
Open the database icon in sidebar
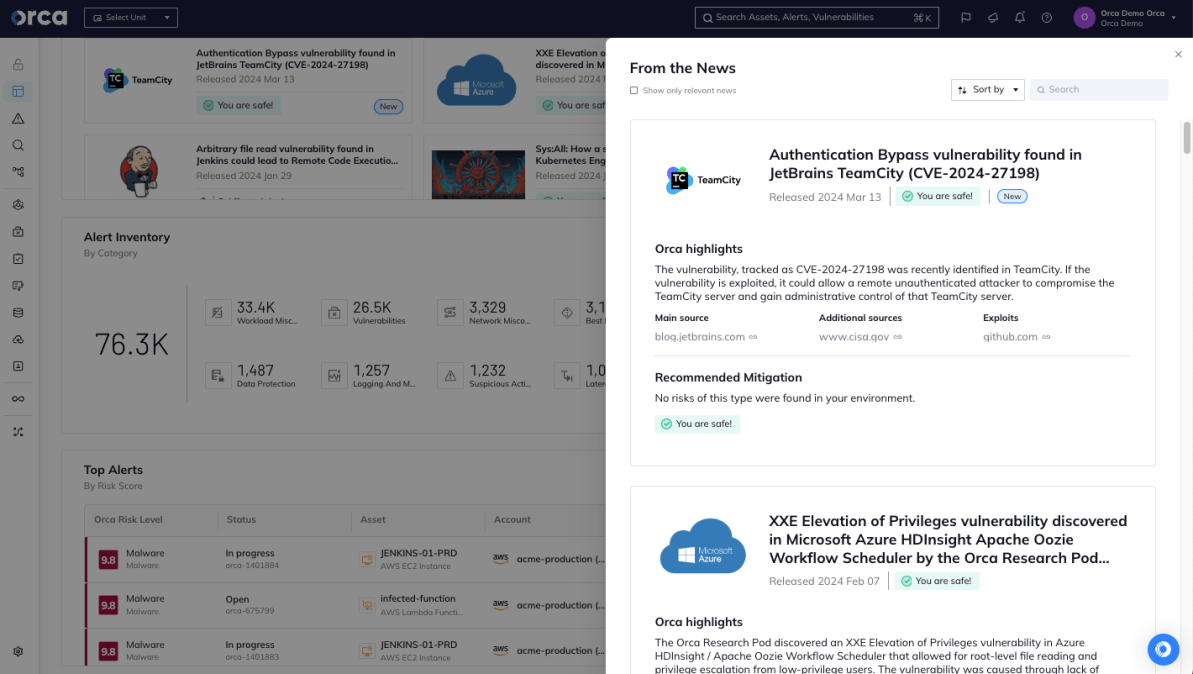pyautogui.click(x=18, y=313)
